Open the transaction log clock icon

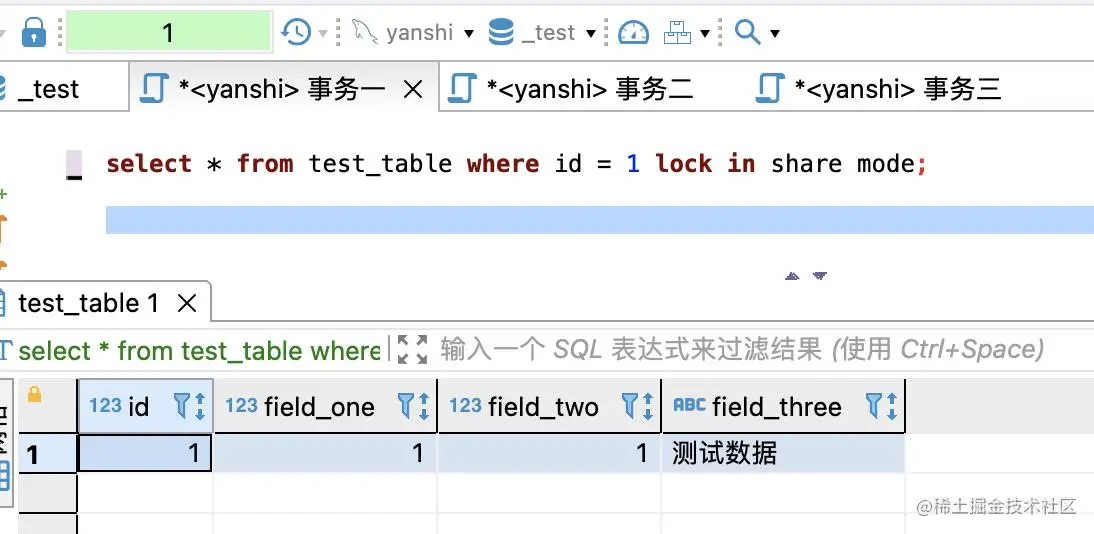[297, 32]
